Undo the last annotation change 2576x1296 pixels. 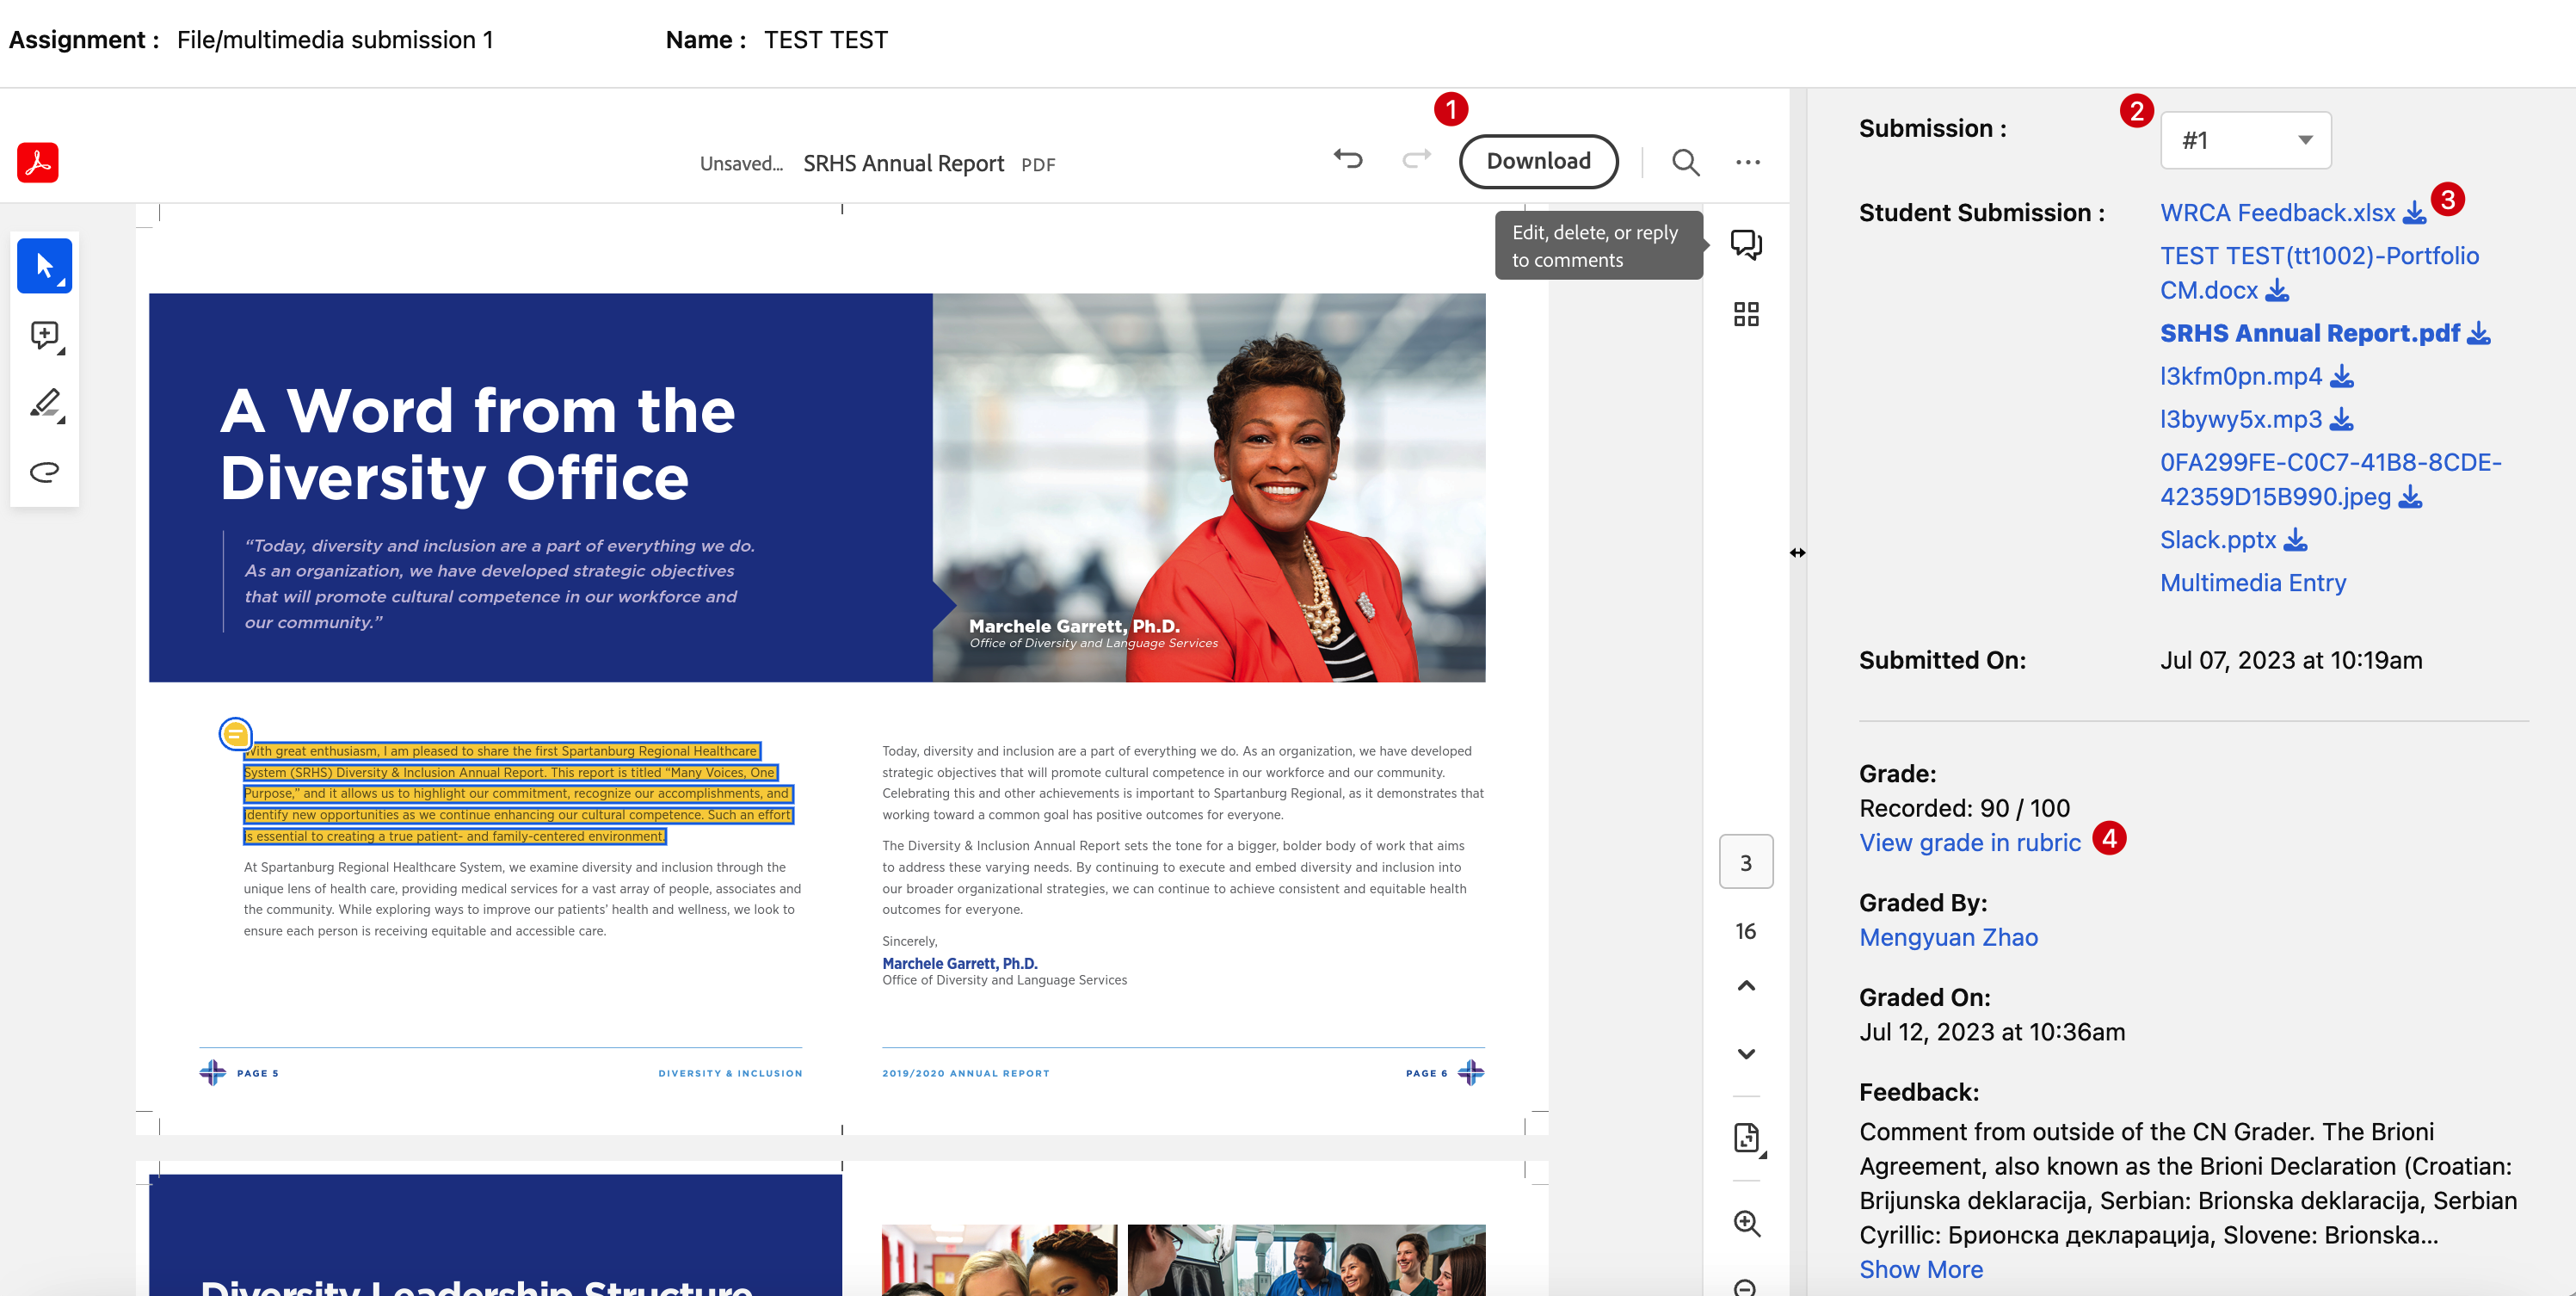coord(1348,160)
